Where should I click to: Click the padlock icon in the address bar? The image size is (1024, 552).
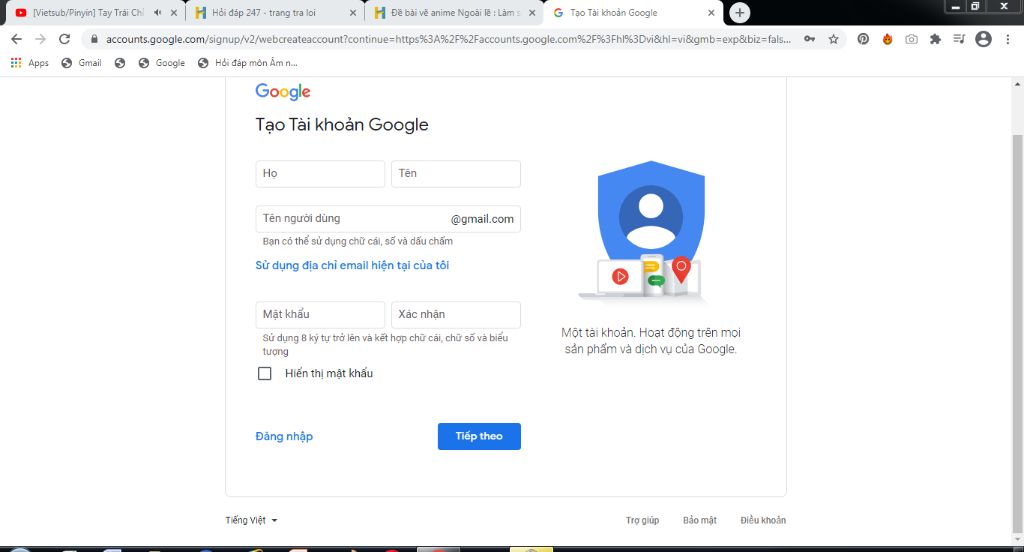point(94,39)
